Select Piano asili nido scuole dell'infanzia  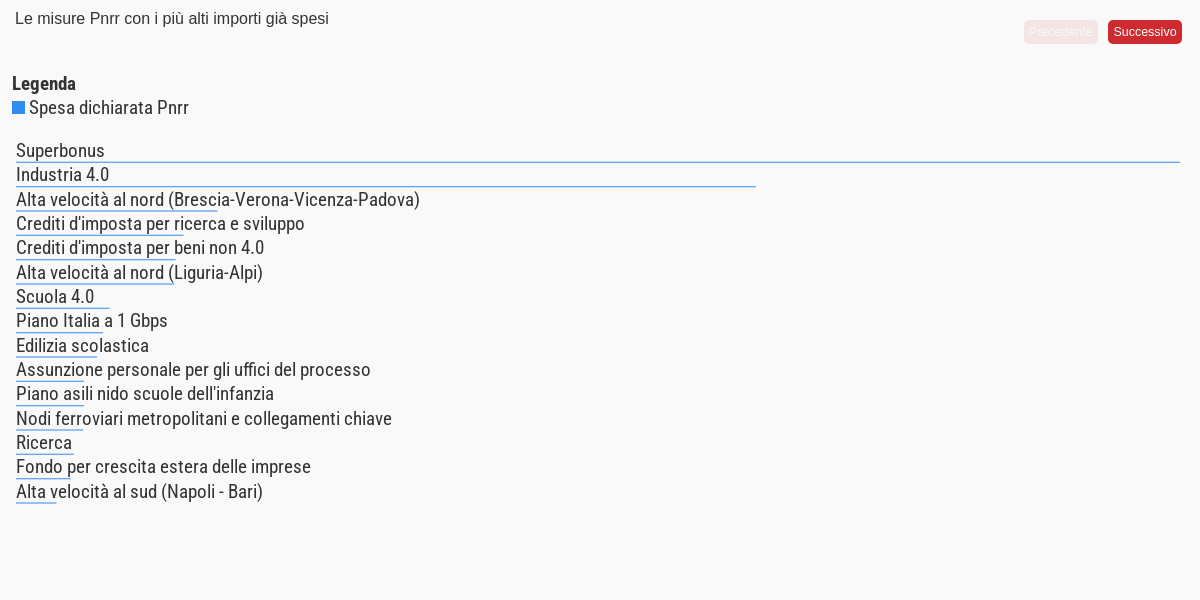145,394
